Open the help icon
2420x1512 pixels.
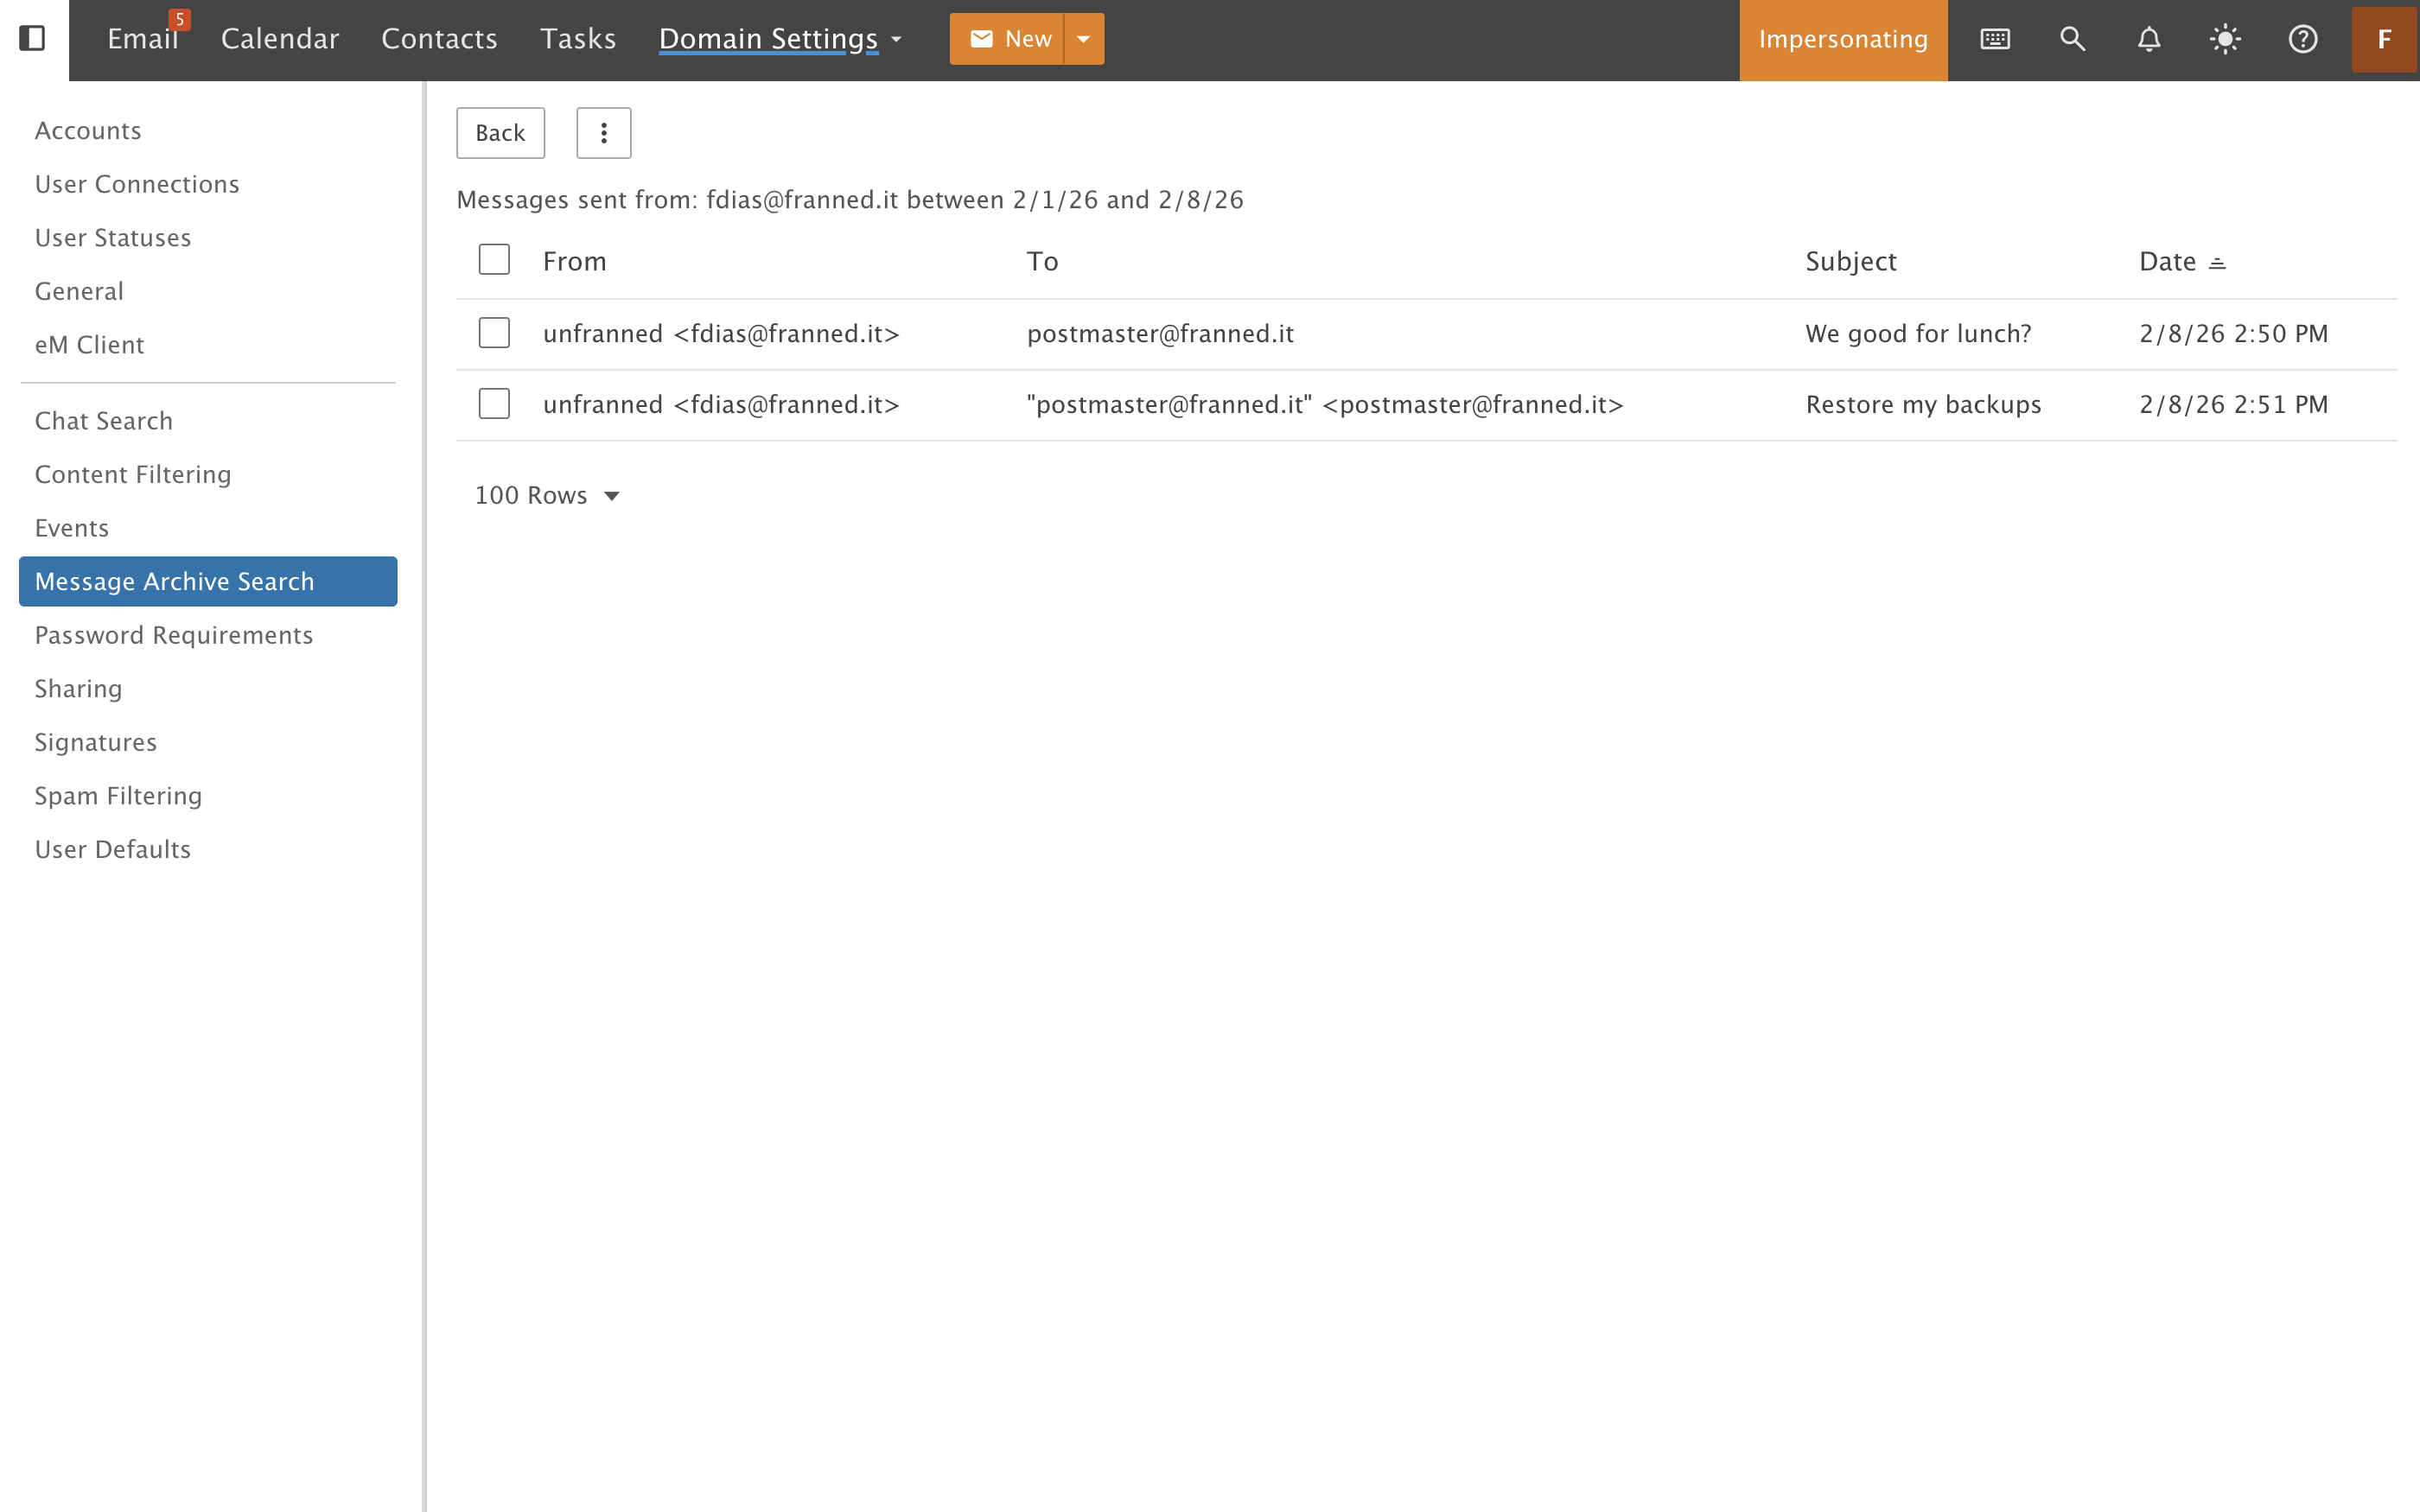point(2302,39)
